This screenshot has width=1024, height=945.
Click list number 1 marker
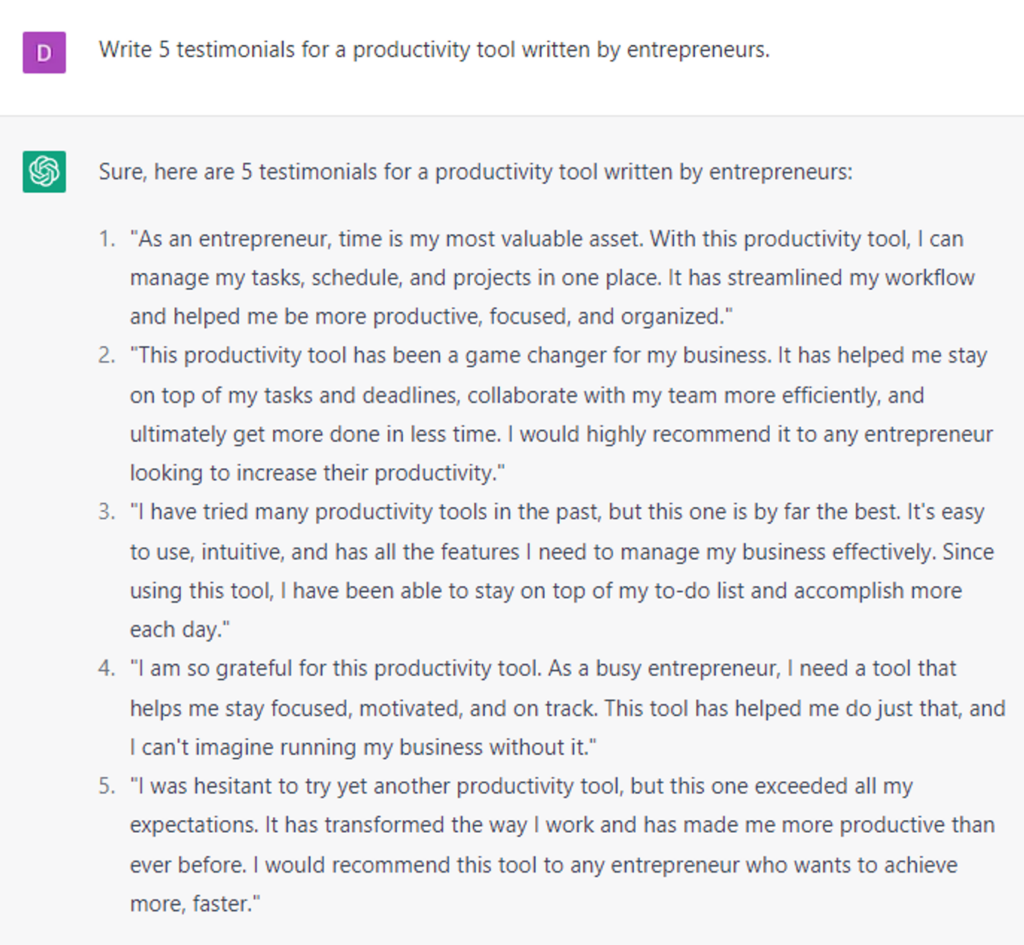pos(106,240)
